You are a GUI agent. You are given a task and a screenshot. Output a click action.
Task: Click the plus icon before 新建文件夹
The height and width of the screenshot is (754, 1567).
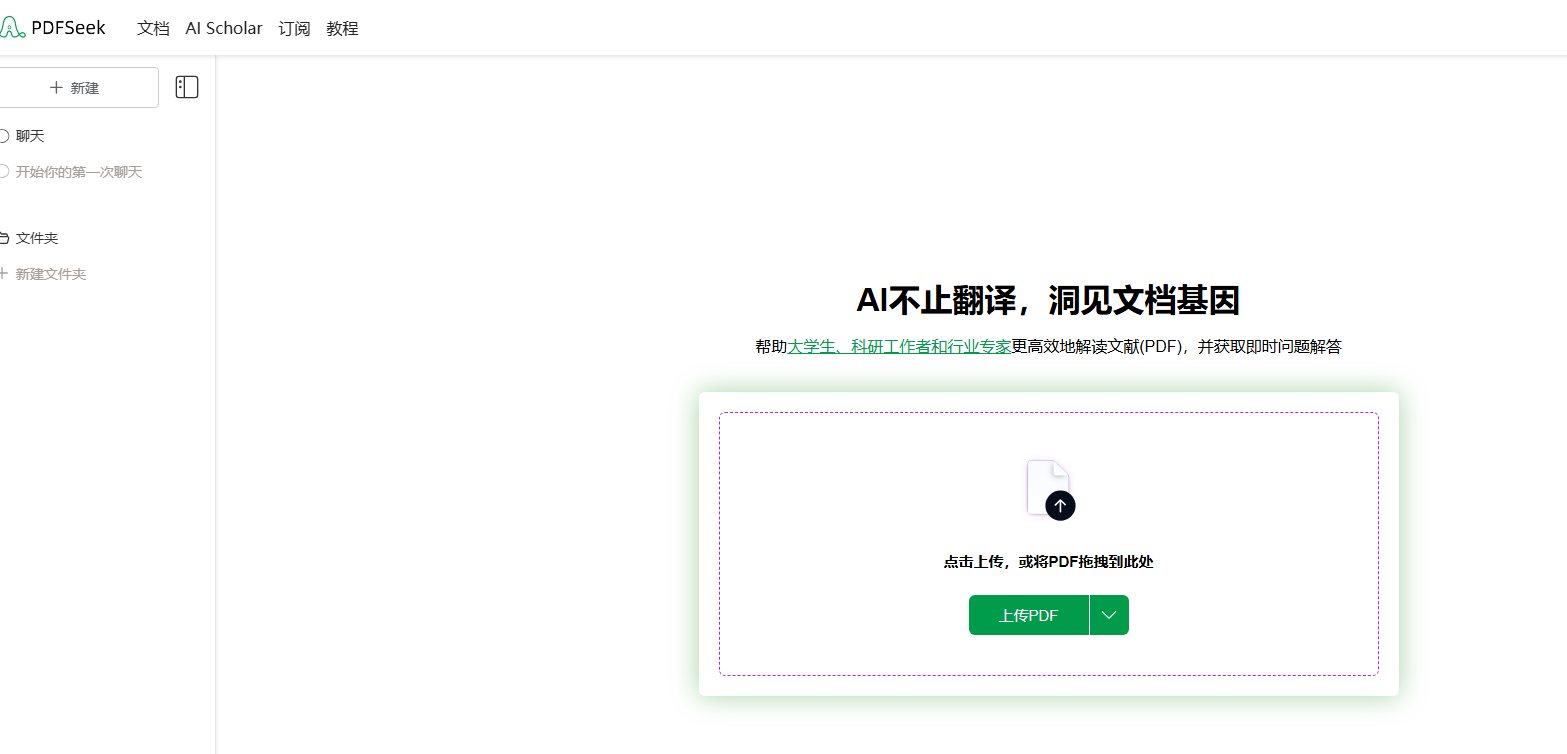4,273
